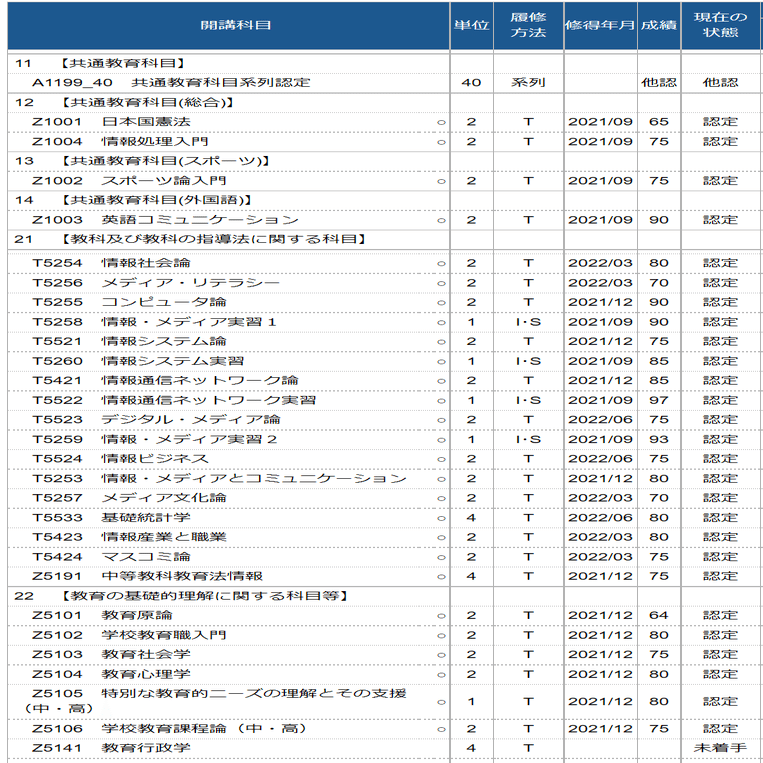Click the 成績 column header
The width and height of the screenshot is (763, 763).
coord(658,25)
